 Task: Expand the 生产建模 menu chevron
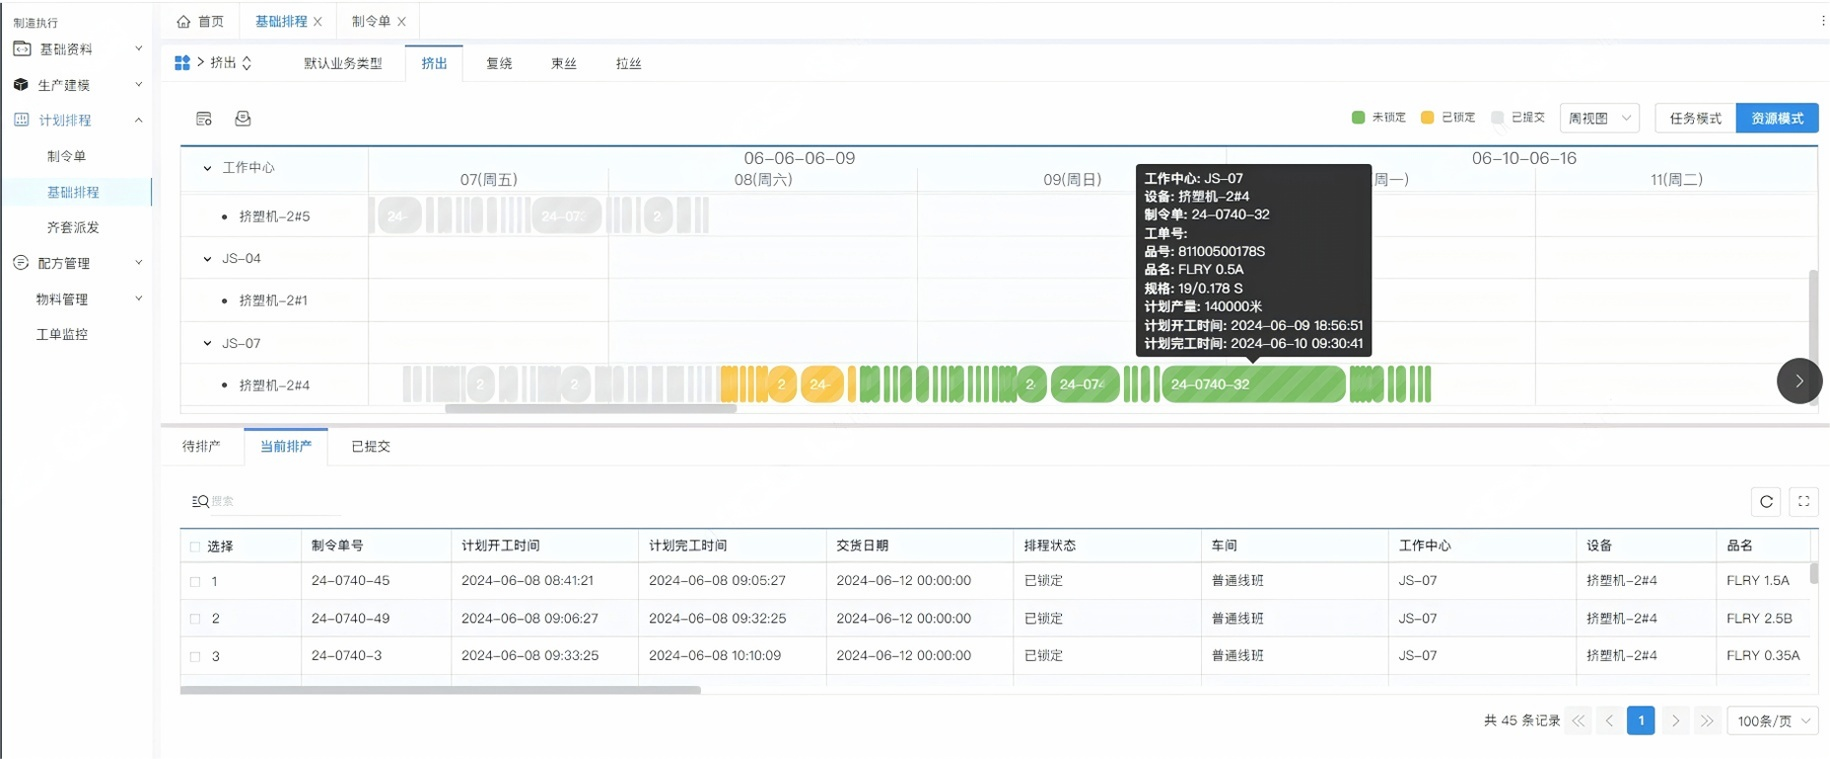(139, 84)
